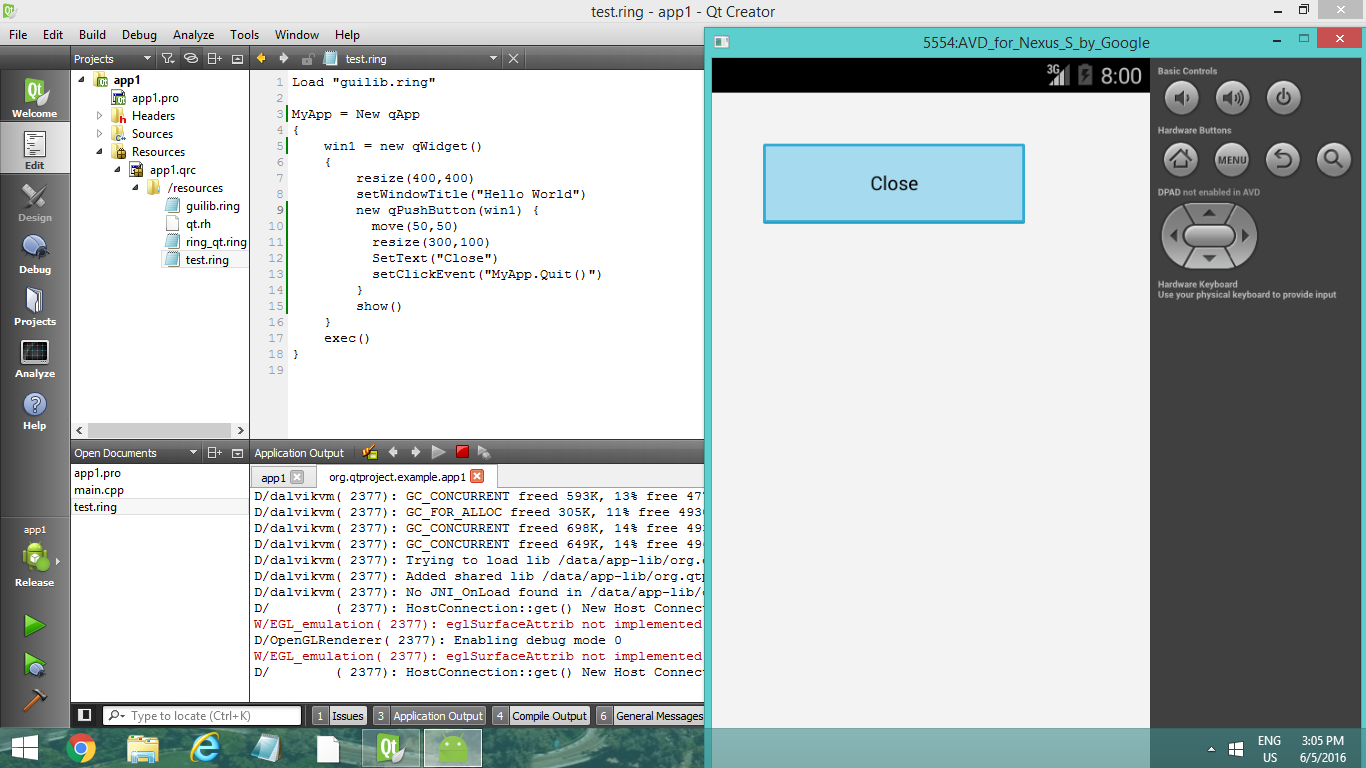Image resolution: width=1366 pixels, height=768 pixels.
Task: Stop the running application with red square
Action: click(462, 453)
